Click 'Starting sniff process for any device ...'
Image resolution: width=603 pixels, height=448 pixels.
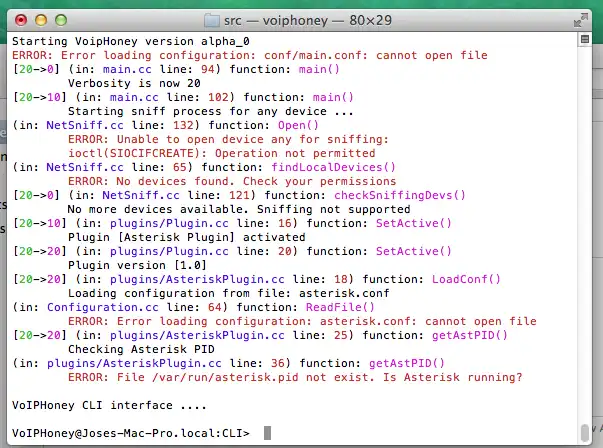(x=210, y=111)
